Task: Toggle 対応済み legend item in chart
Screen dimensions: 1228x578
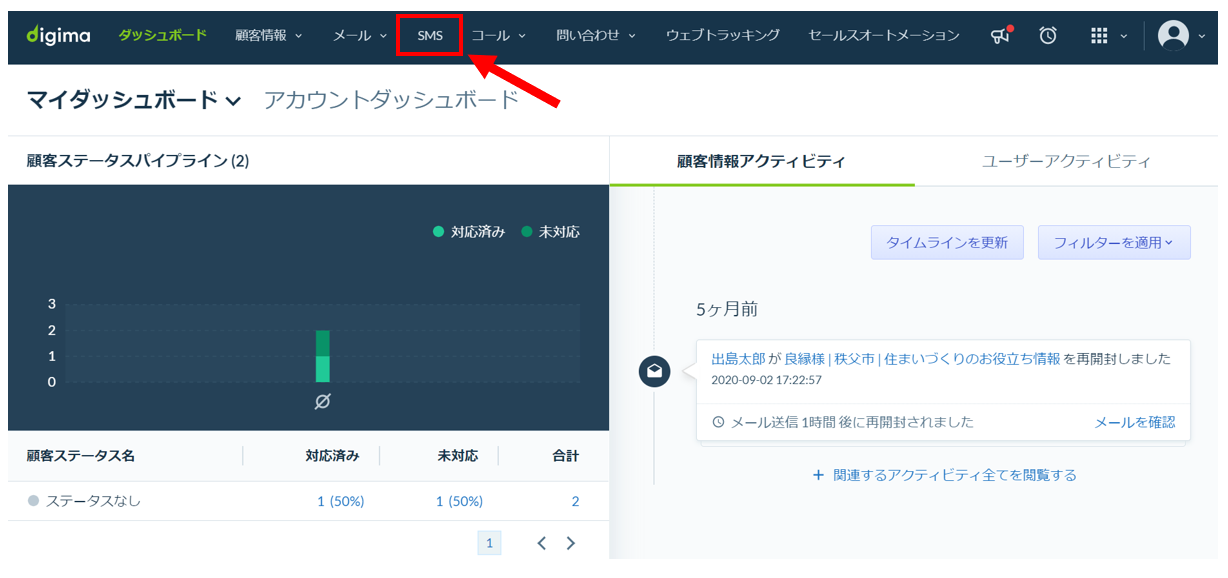Action: [469, 231]
